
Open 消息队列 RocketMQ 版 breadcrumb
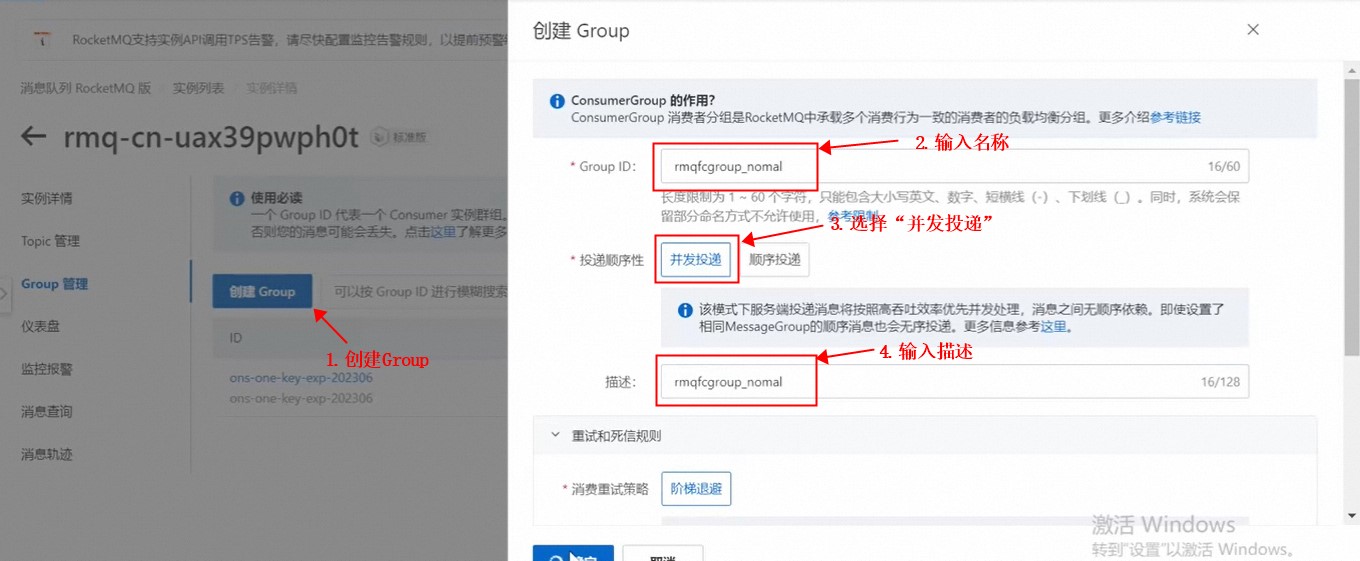[x=86, y=88]
